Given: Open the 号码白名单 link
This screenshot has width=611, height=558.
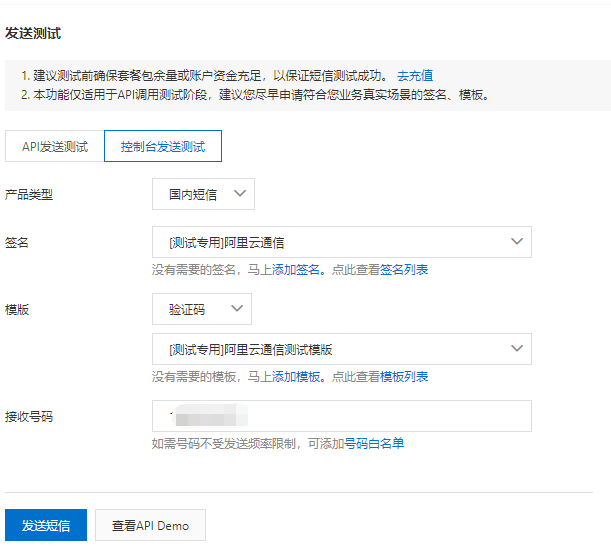Looking at the screenshot, I should pyautogui.click(x=374, y=443).
